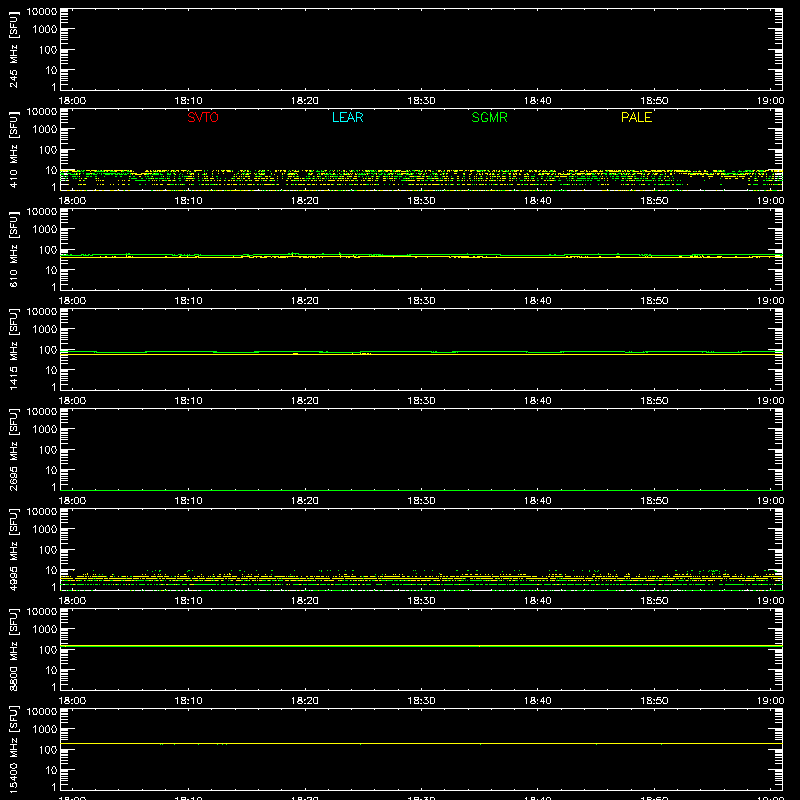Click 18:50 tick under the 610 MHz panel
Image resolution: width=800 pixels, height=800 pixels.
654,301
